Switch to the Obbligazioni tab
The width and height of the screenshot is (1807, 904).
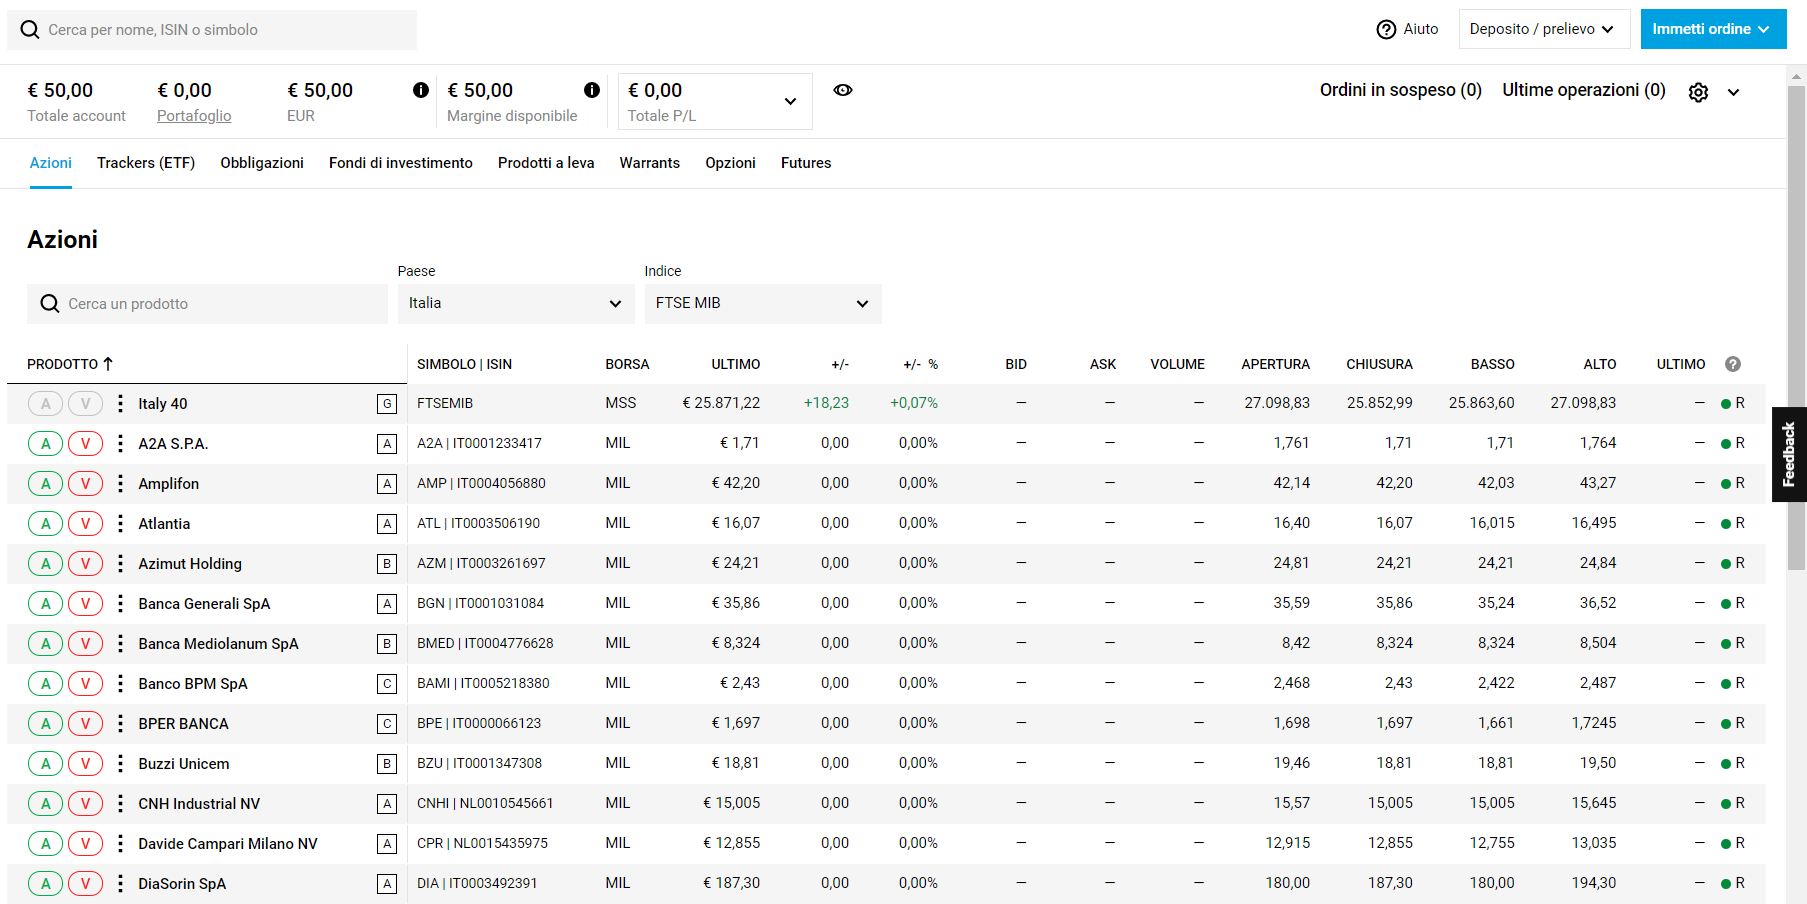262,163
